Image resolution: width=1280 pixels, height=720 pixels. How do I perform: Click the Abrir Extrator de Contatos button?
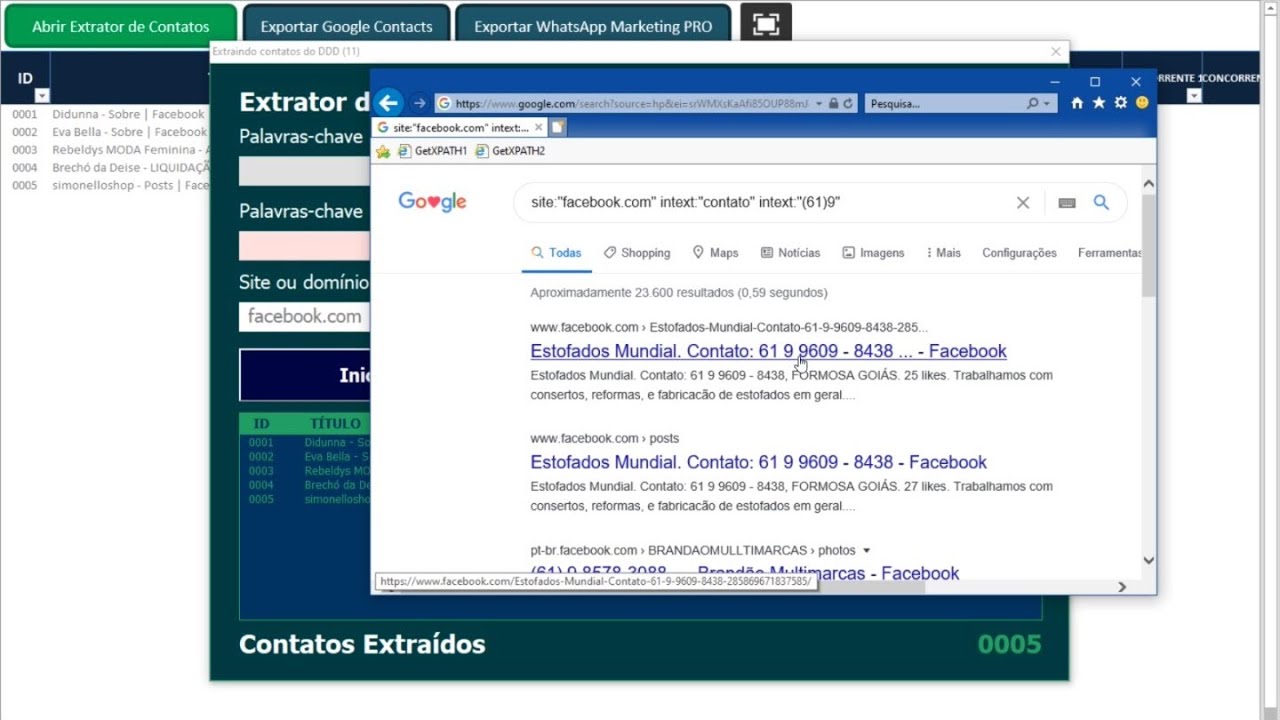pos(121,27)
